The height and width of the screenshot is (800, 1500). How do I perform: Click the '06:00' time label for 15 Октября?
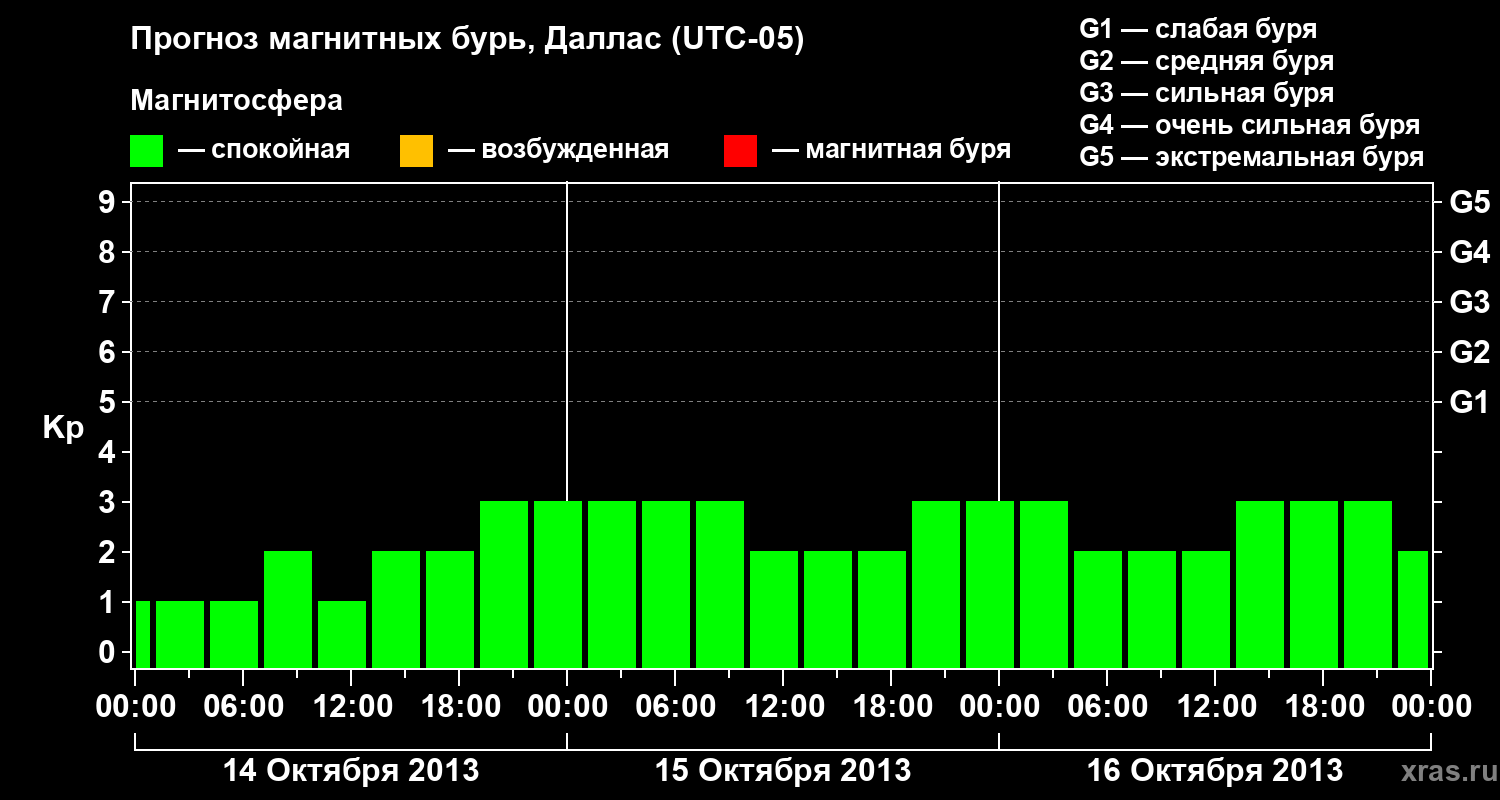tap(675, 706)
